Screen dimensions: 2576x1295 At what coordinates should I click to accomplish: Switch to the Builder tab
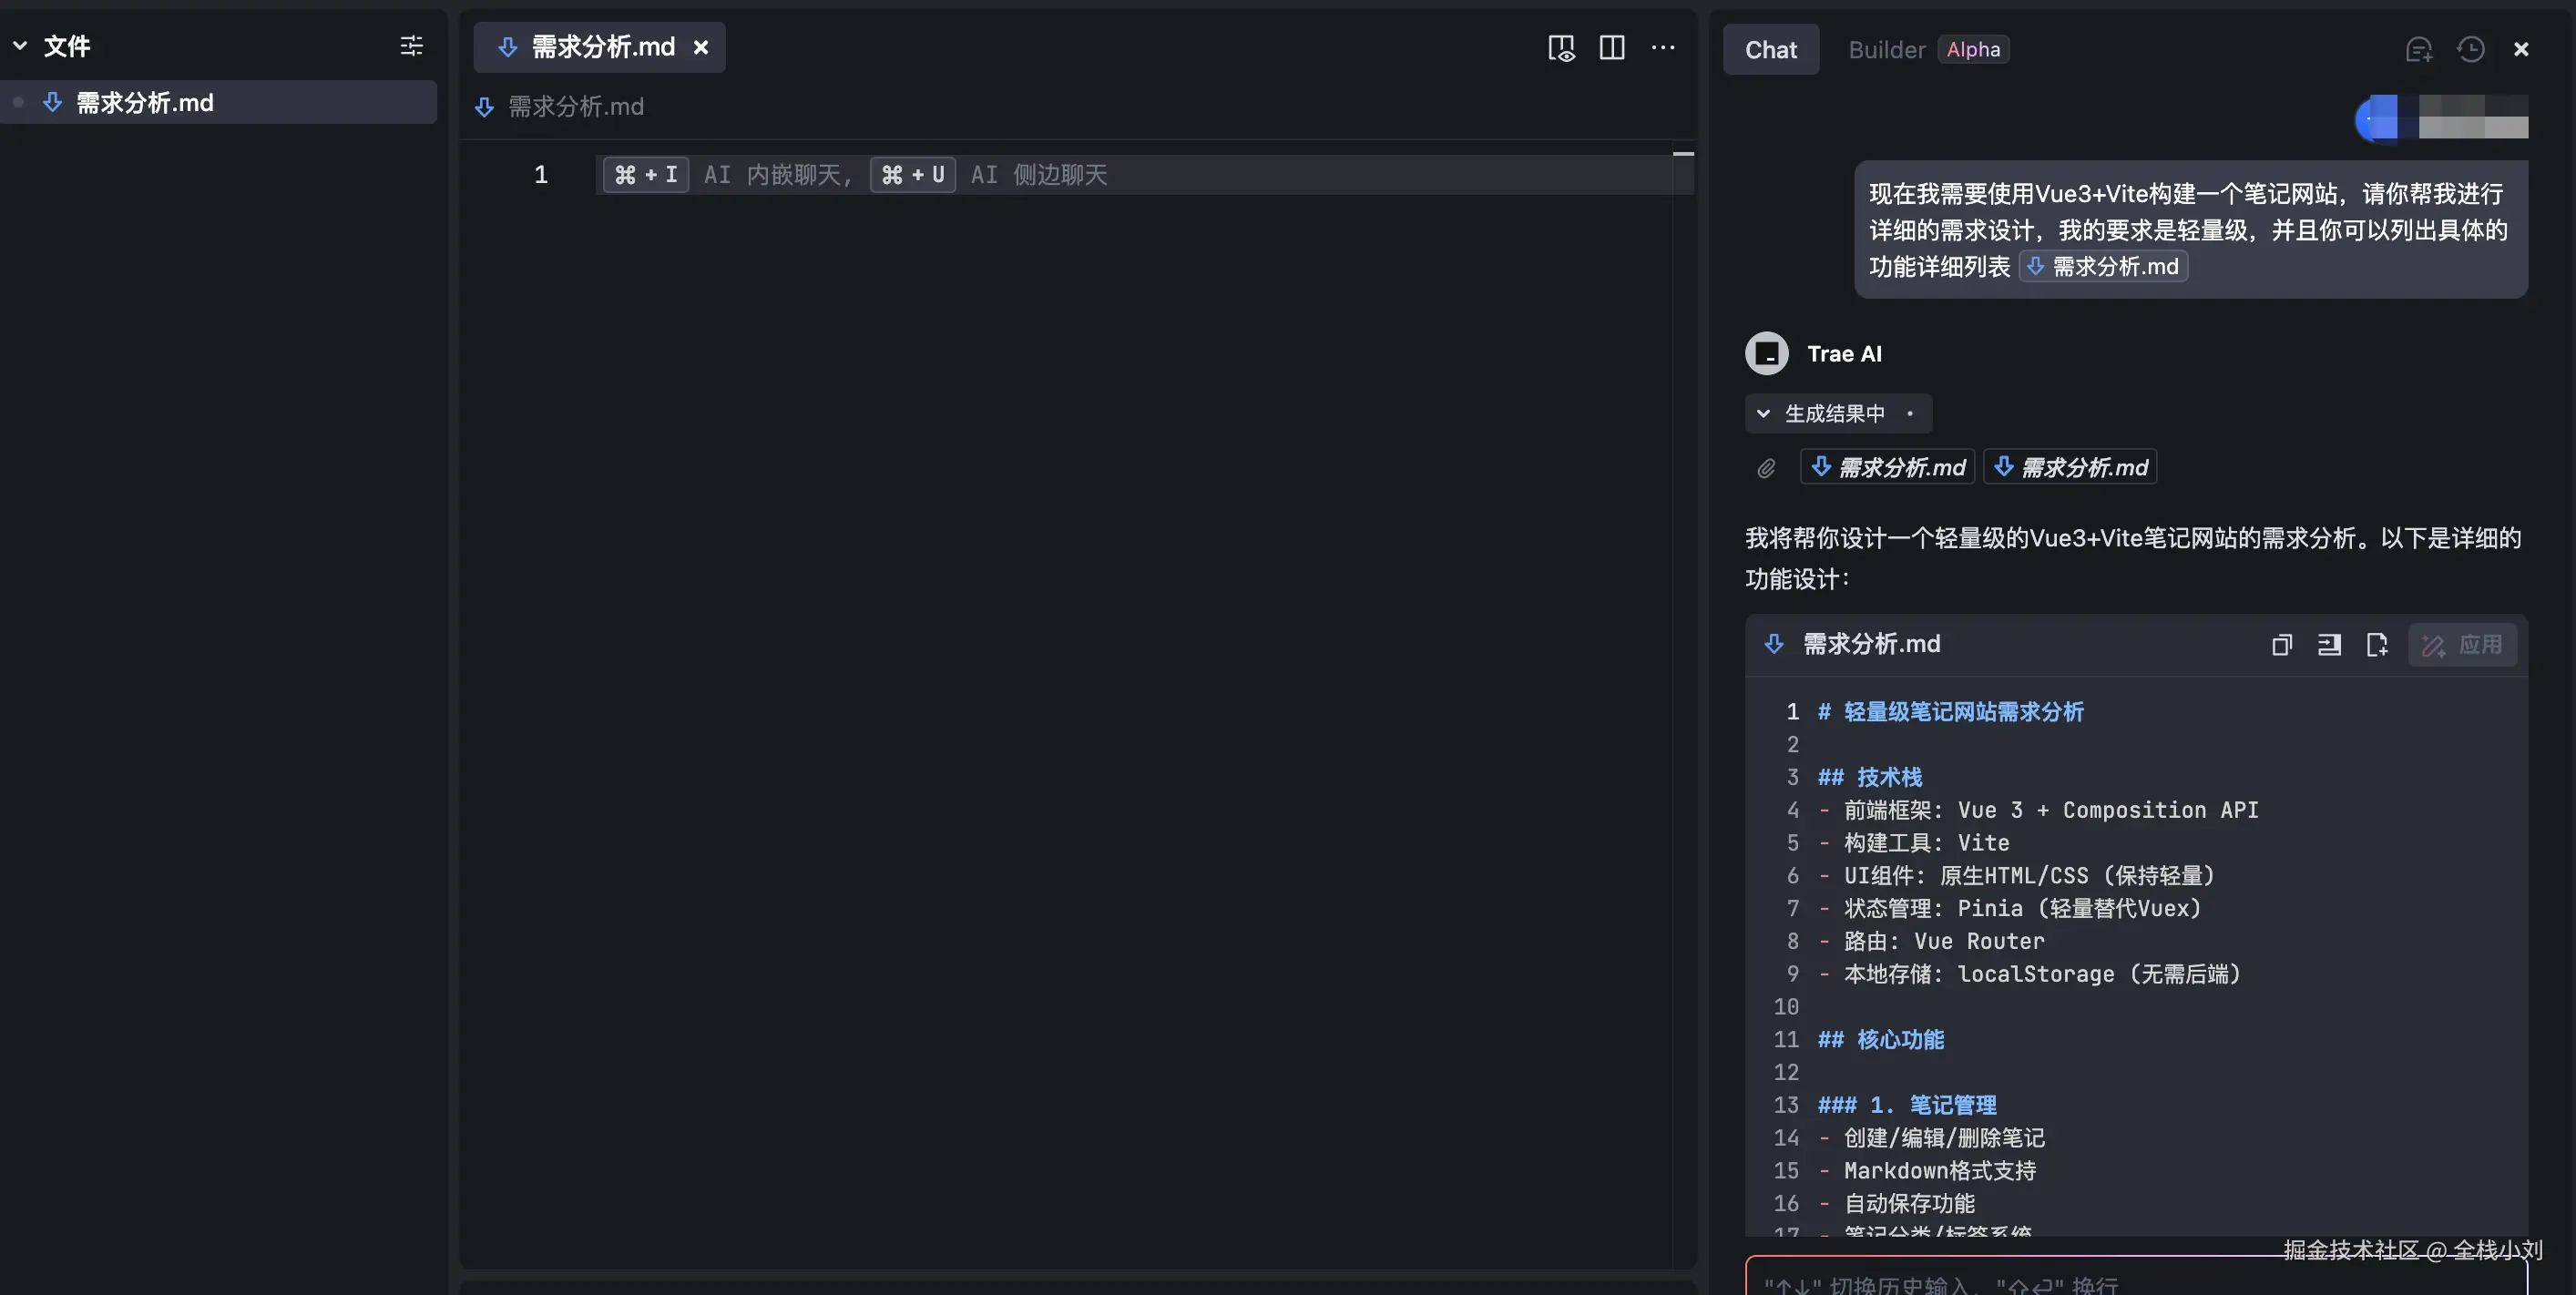tap(1886, 50)
